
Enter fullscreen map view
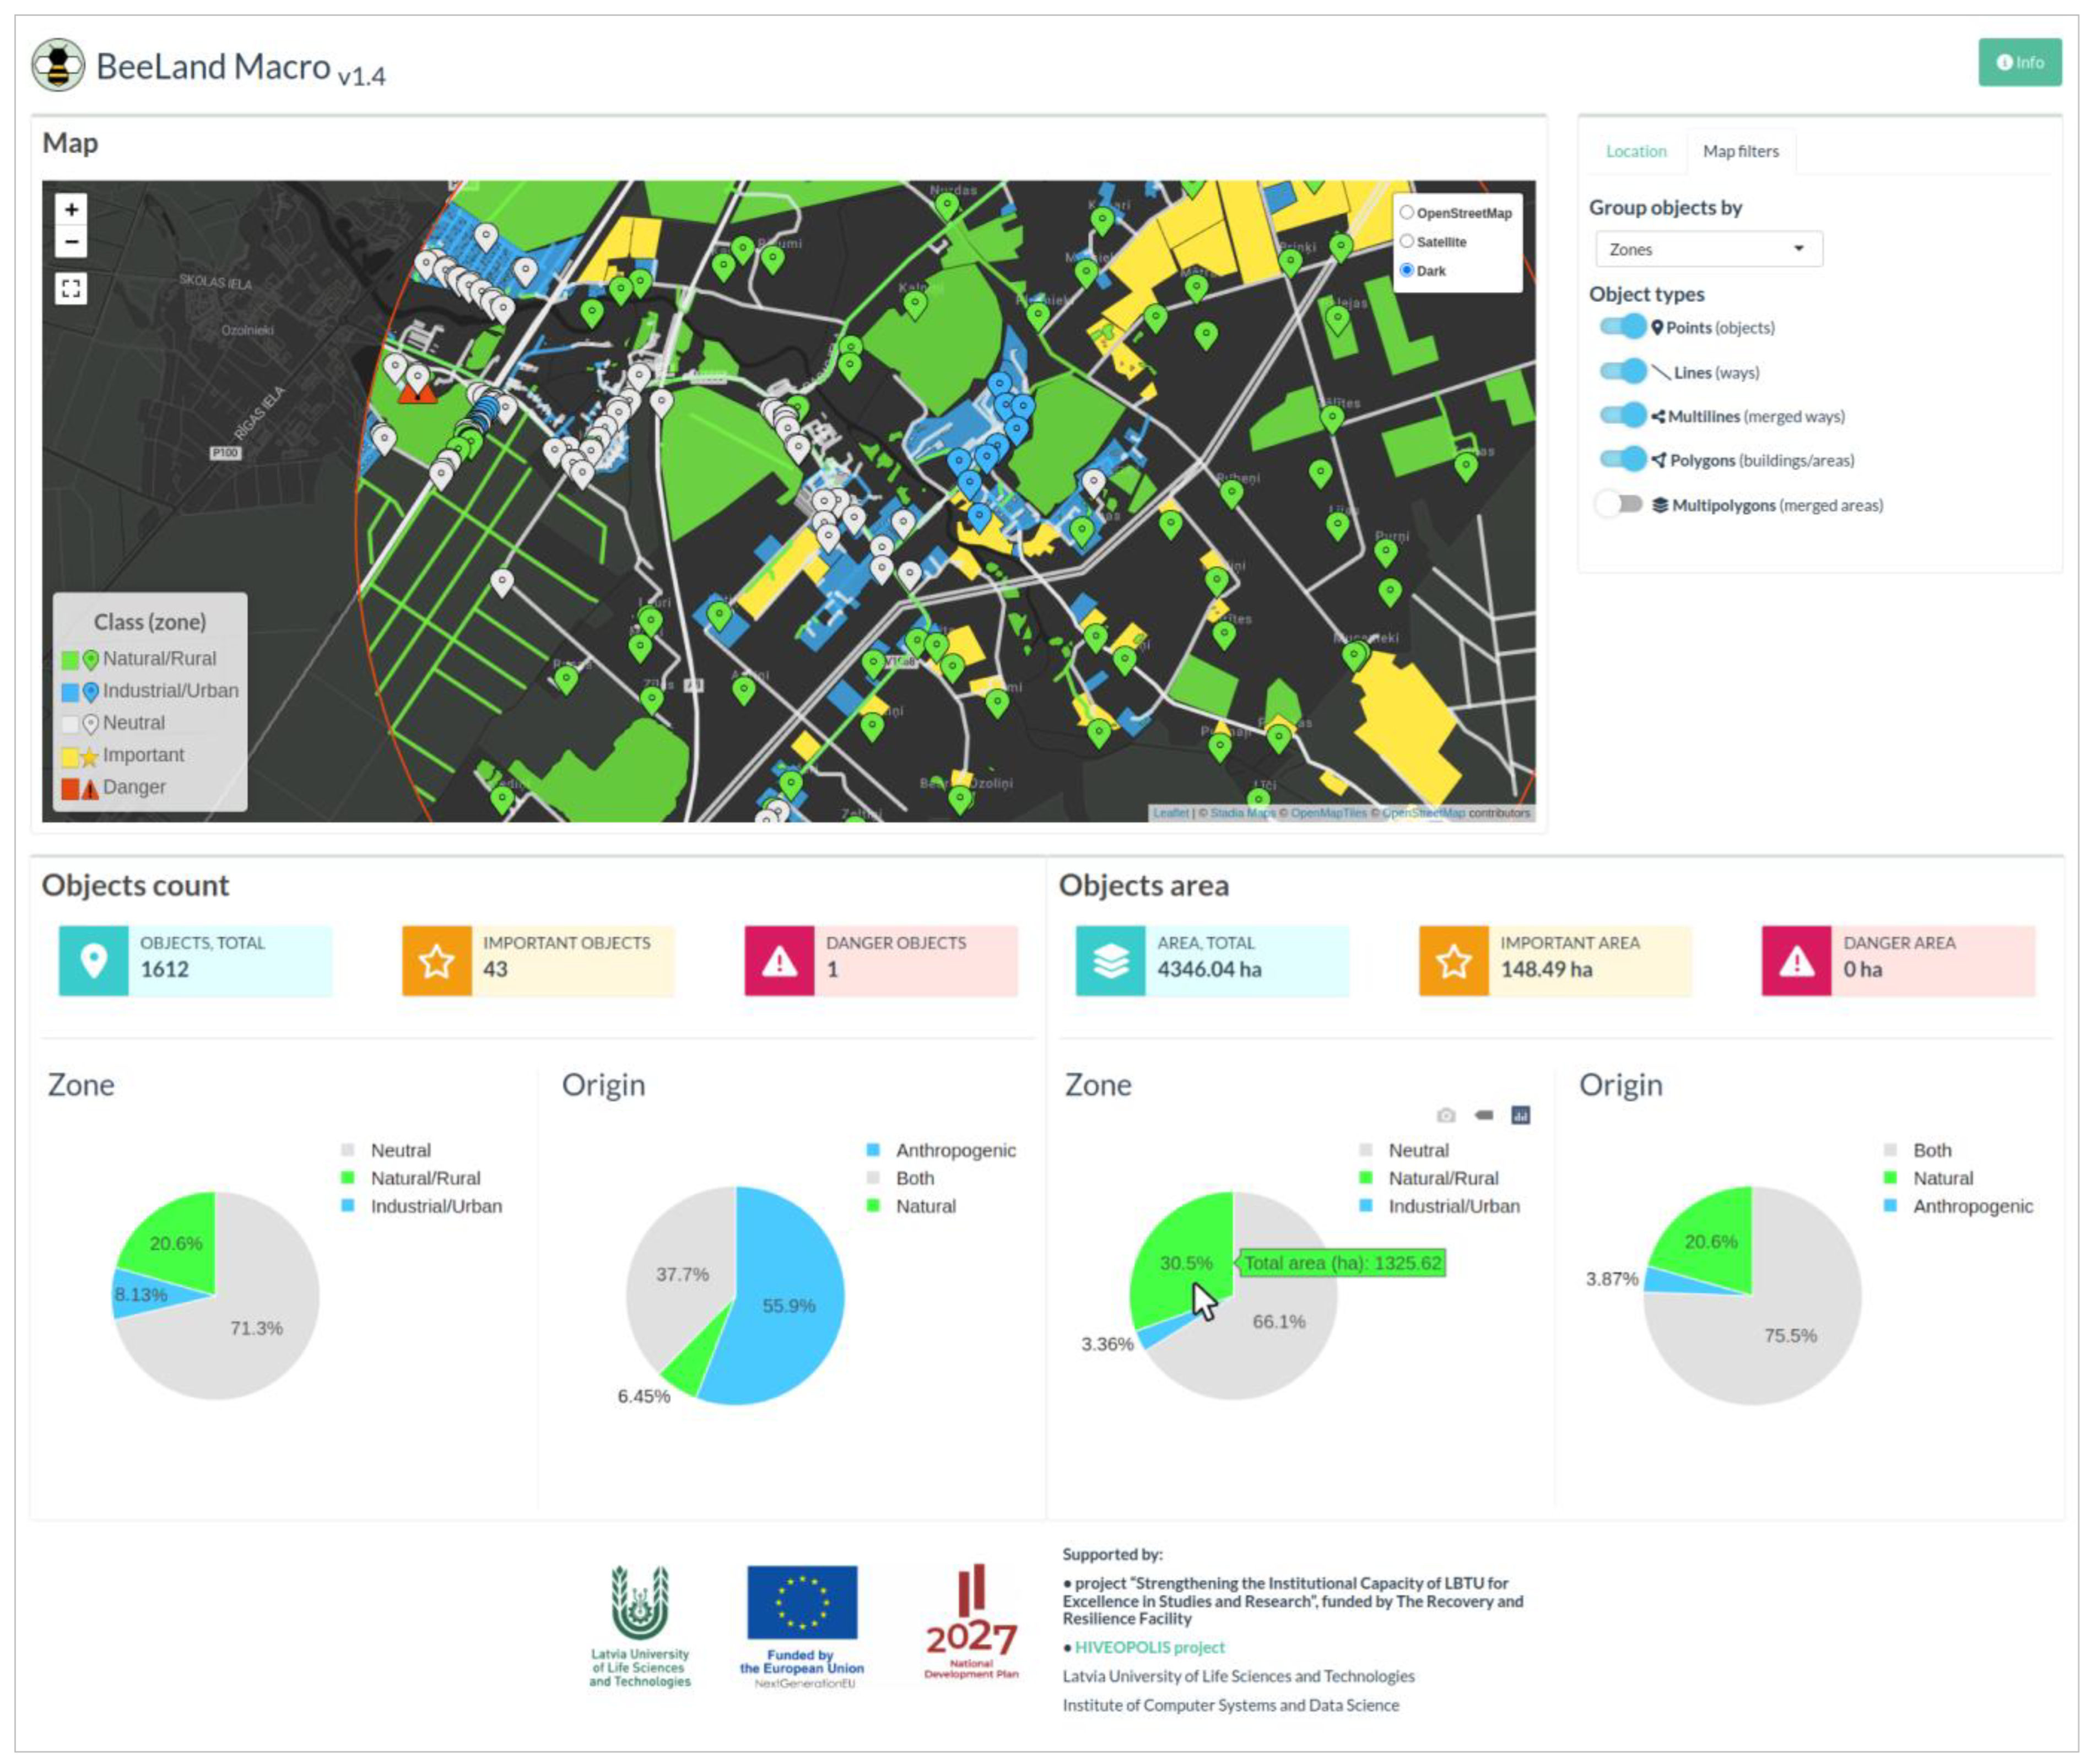[x=71, y=288]
